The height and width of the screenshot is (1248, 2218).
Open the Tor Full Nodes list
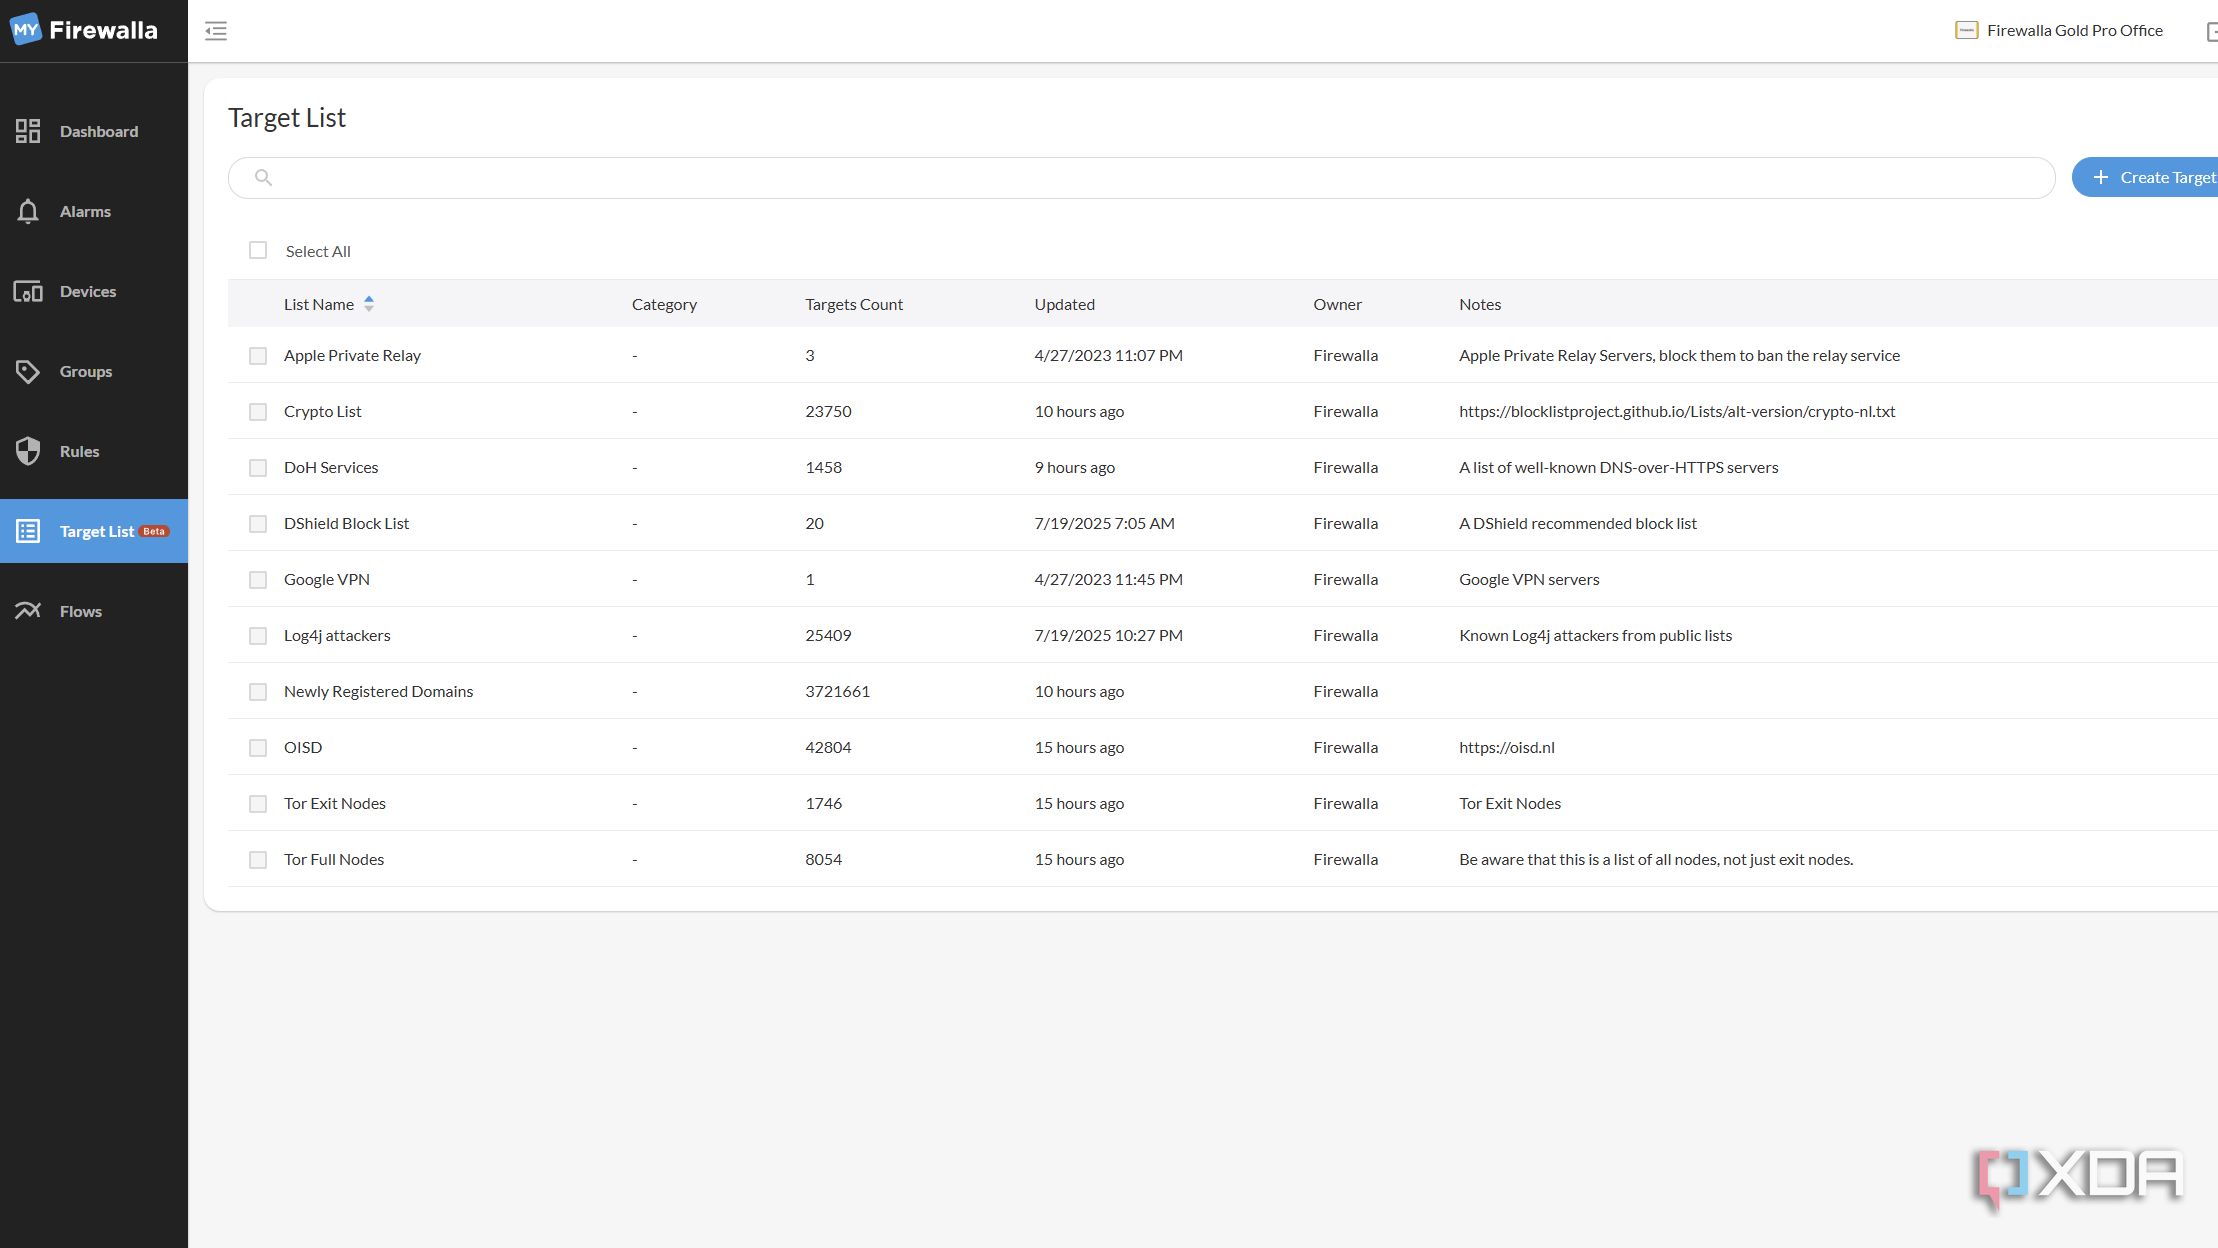[x=334, y=859]
